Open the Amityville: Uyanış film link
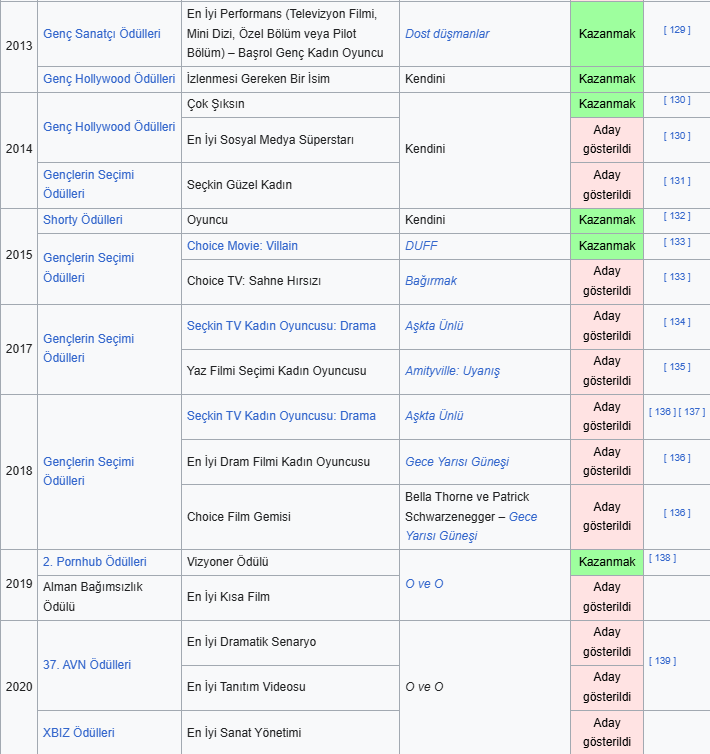The image size is (710, 754). (x=452, y=371)
